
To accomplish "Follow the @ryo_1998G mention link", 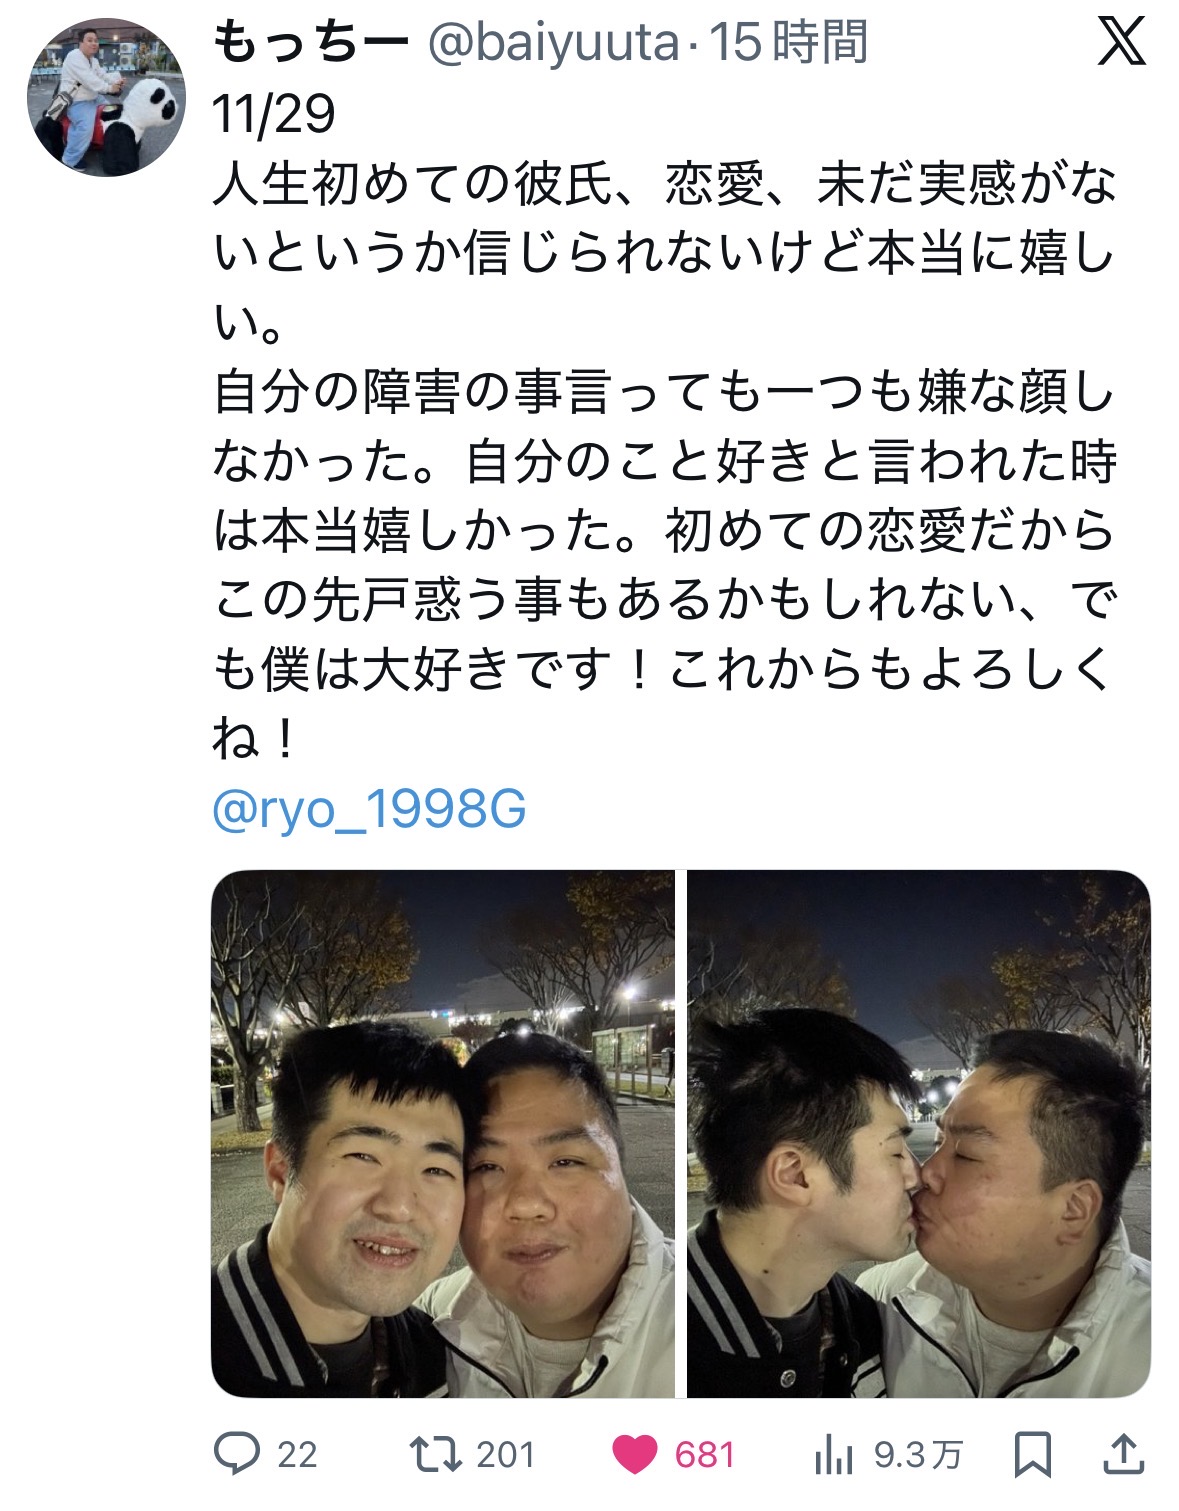I will pyautogui.click(x=369, y=809).
